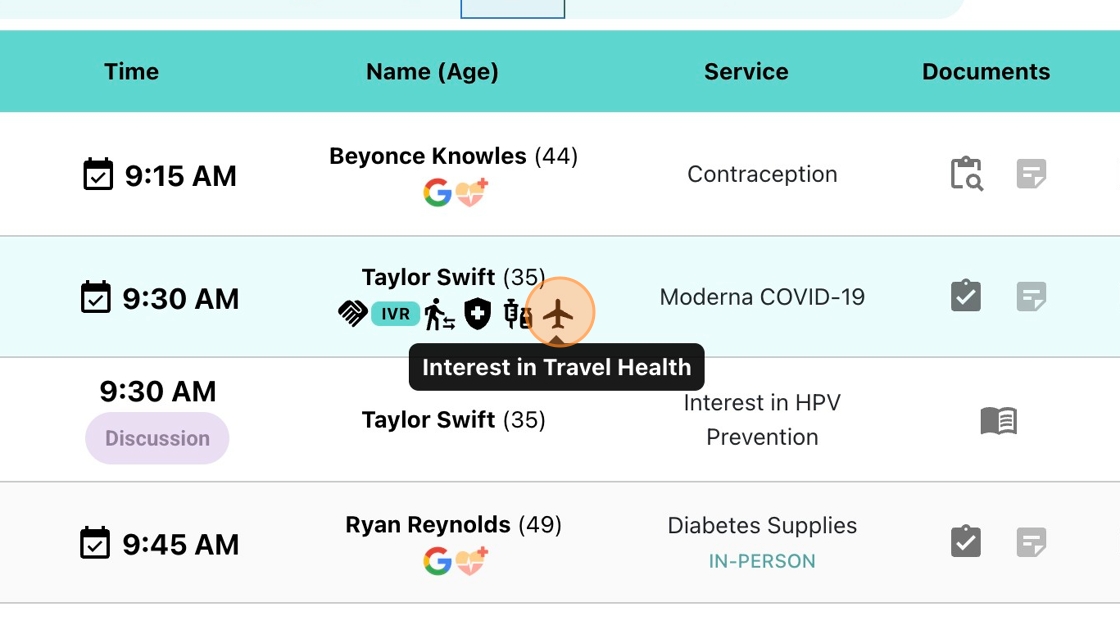Viewport: 1120px width, 625px height.
Task: Click the 9:15 AM calendar check icon
Action: coord(98,175)
